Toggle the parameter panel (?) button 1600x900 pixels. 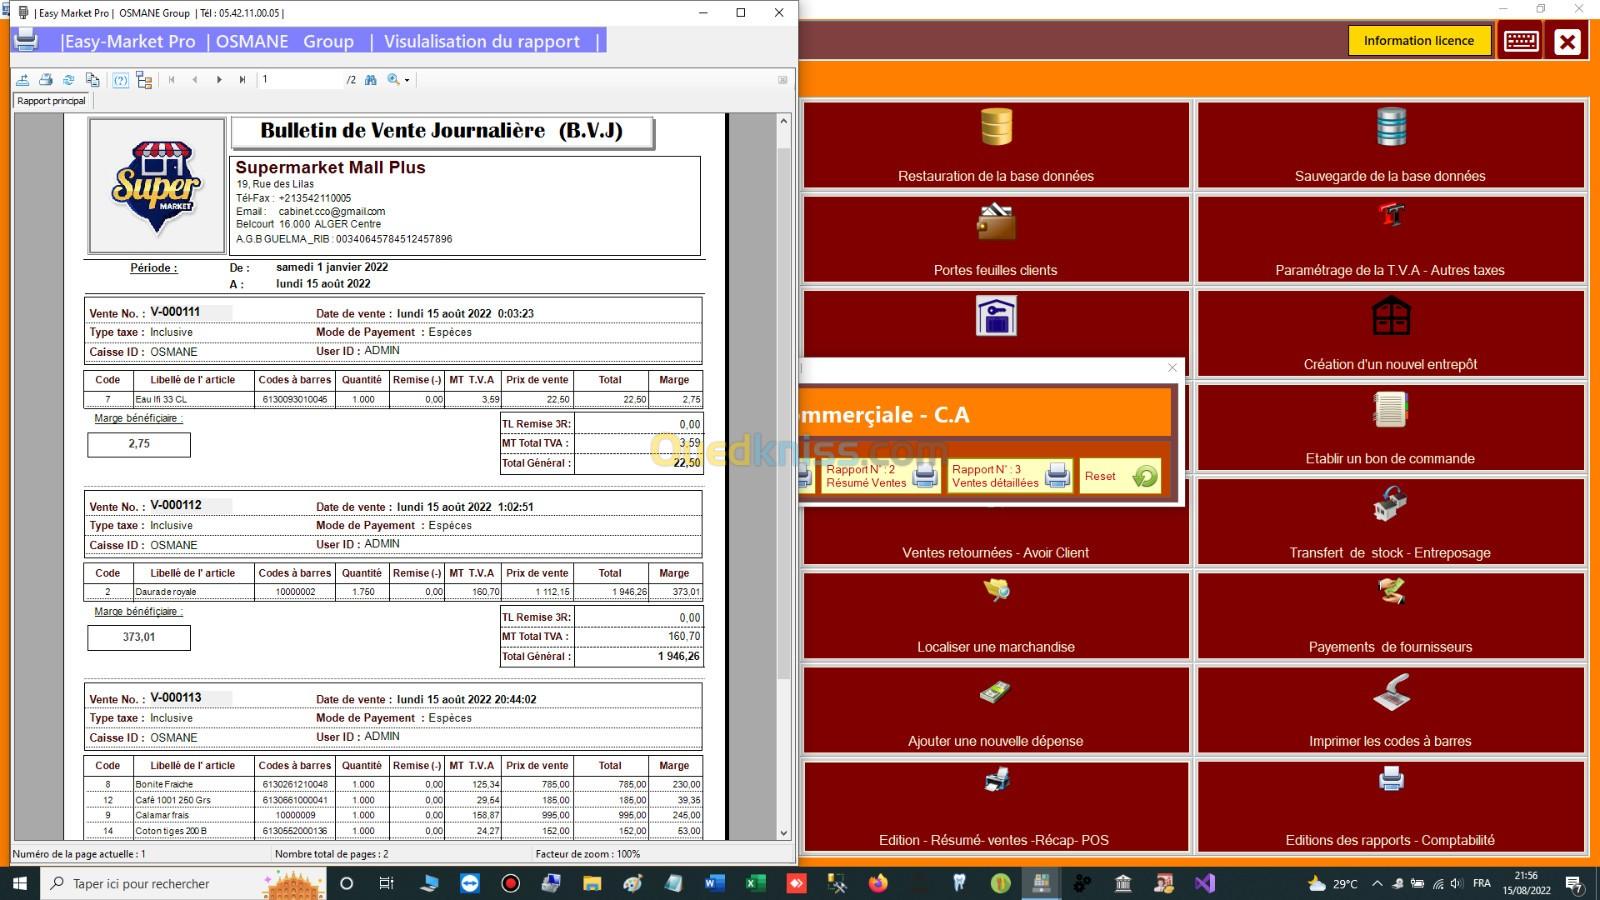tap(120, 80)
